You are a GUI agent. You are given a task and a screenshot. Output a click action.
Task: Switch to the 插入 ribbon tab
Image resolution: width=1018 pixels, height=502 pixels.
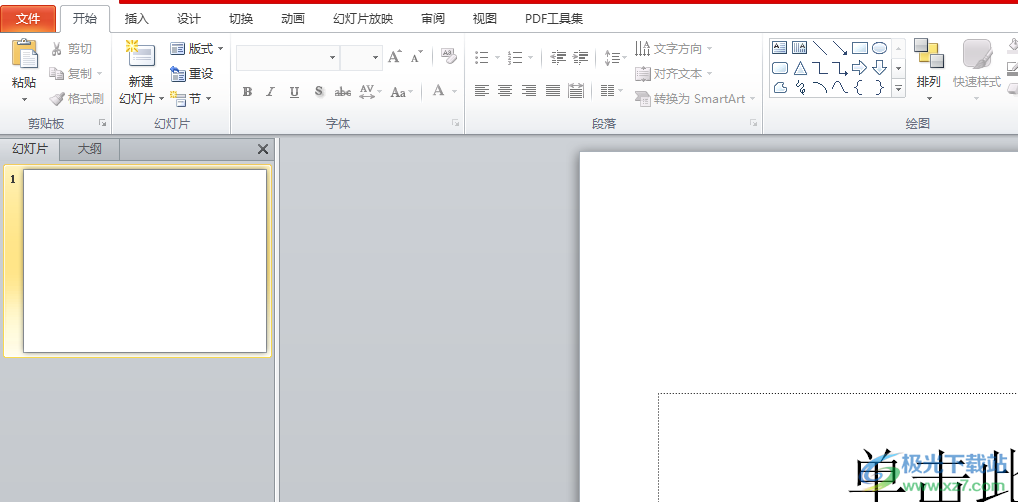[137, 19]
